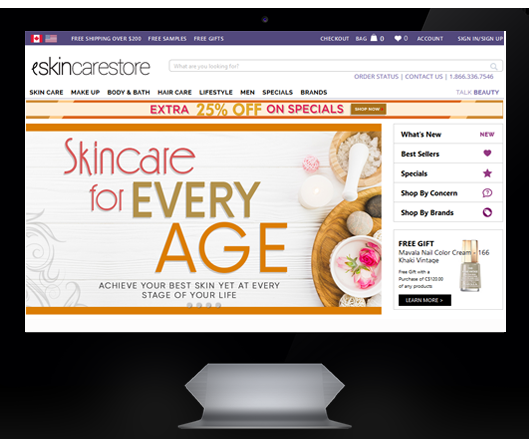Select the first carousel dot
Screen dimensions: 529x439
click(x=190, y=305)
